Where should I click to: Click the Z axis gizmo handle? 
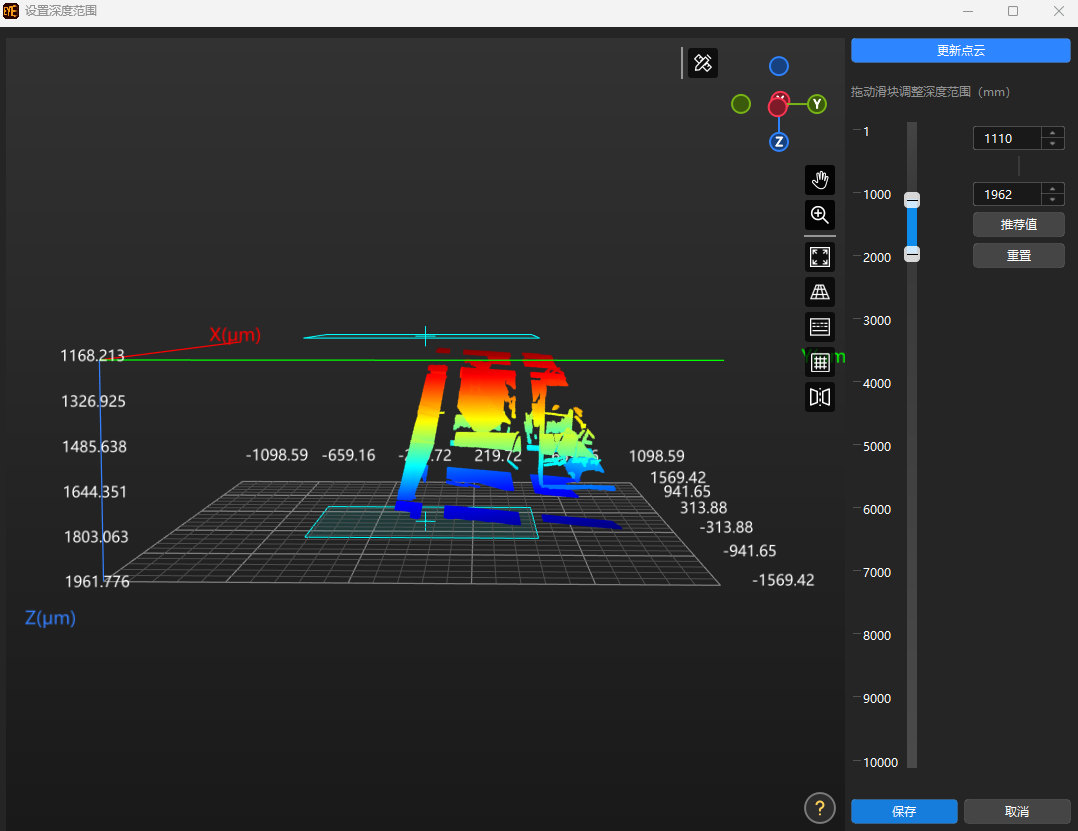tap(778, 142)
